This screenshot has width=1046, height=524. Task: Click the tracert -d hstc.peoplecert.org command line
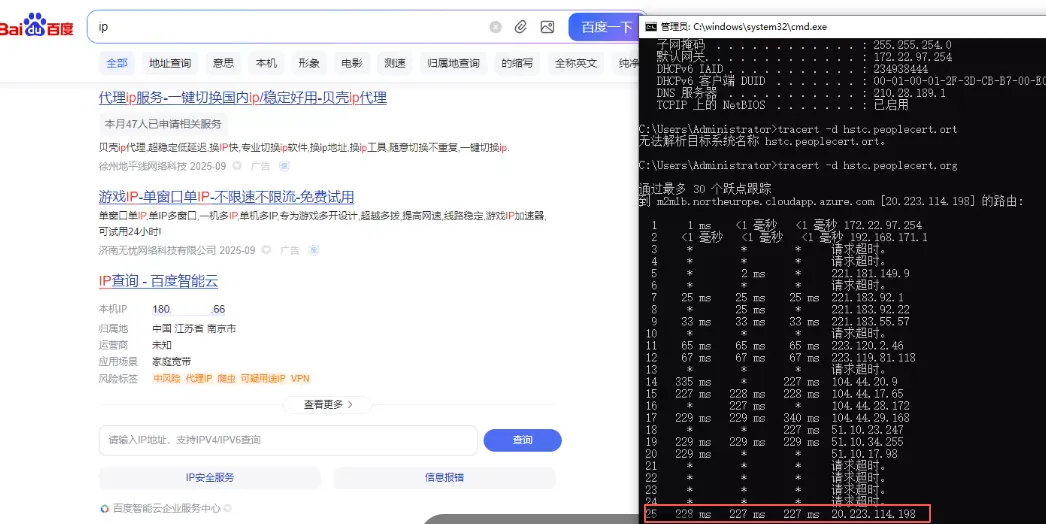[x=798, y=165]
